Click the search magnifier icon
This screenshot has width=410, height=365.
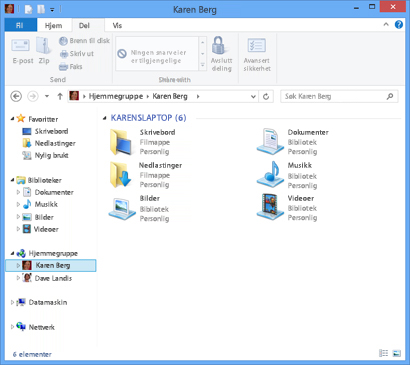tap(390, 96)
